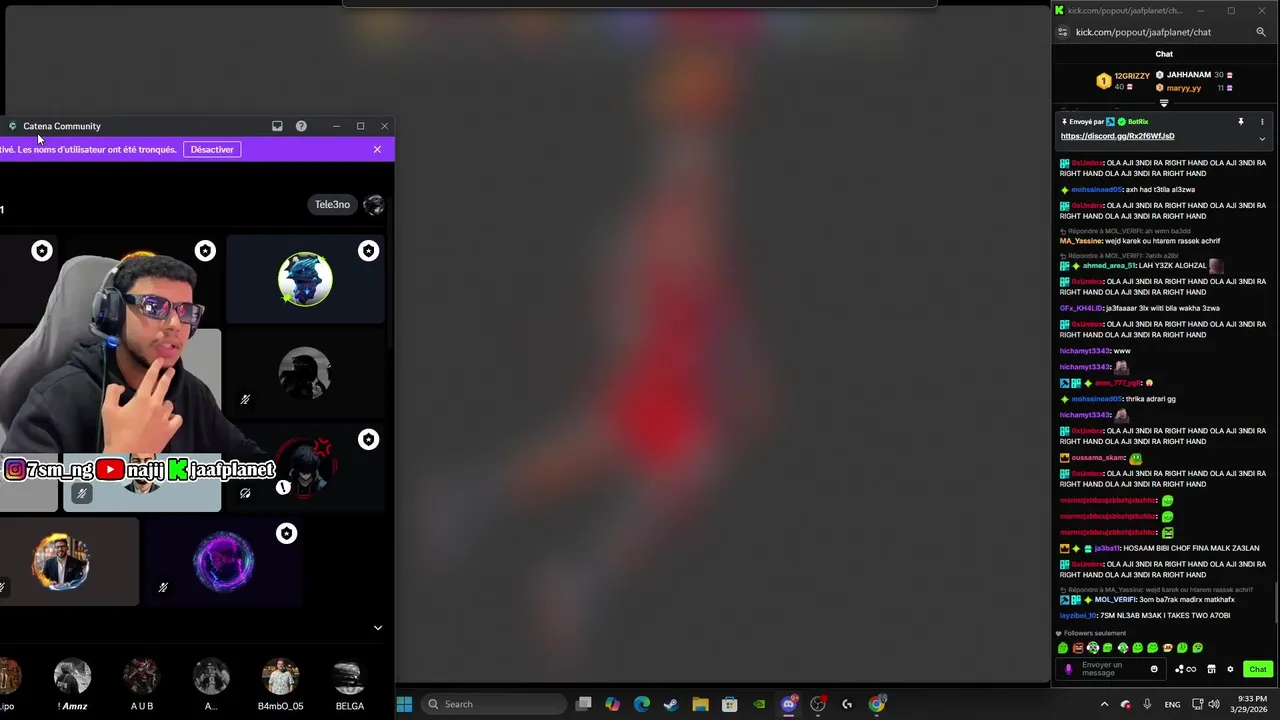Open the channel points infinity icon
The height and width of the screenshot is (720, 1280).
coord(1186,670)
